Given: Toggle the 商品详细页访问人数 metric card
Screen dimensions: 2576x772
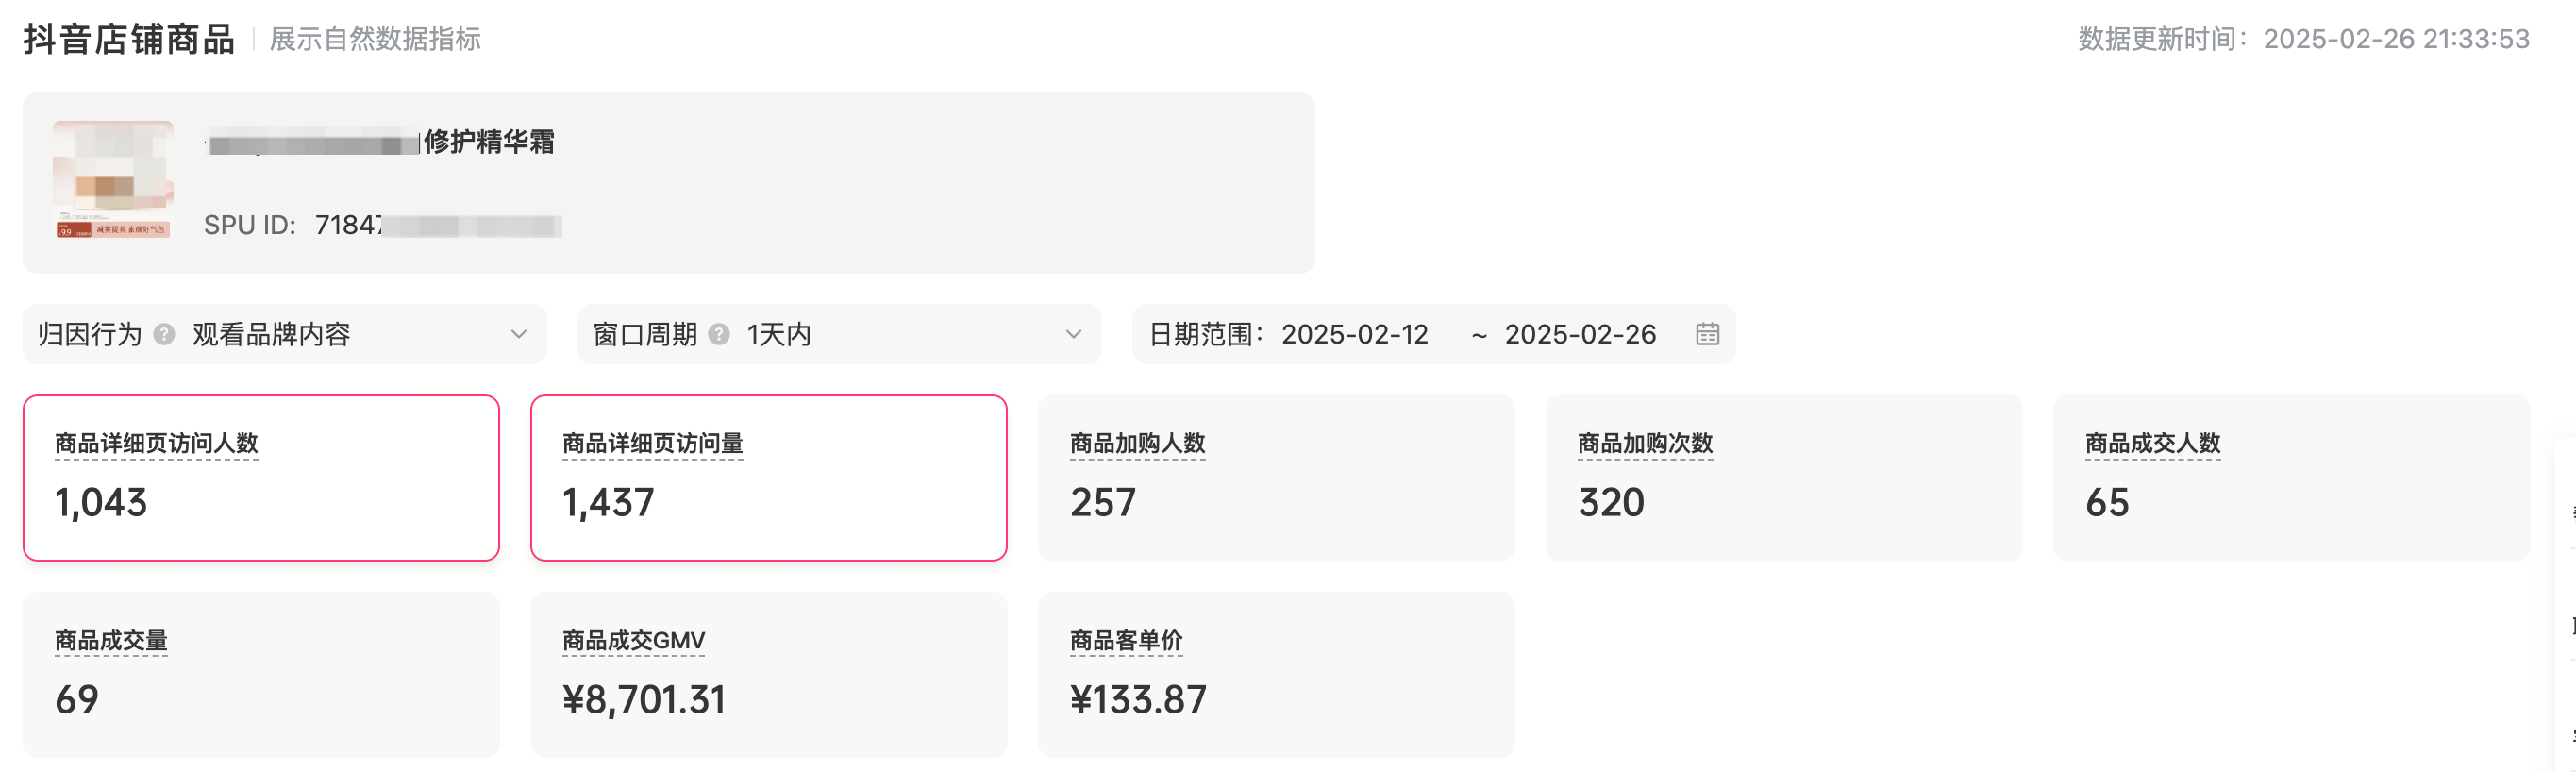Looking at the screenshot, I should 261,478.
